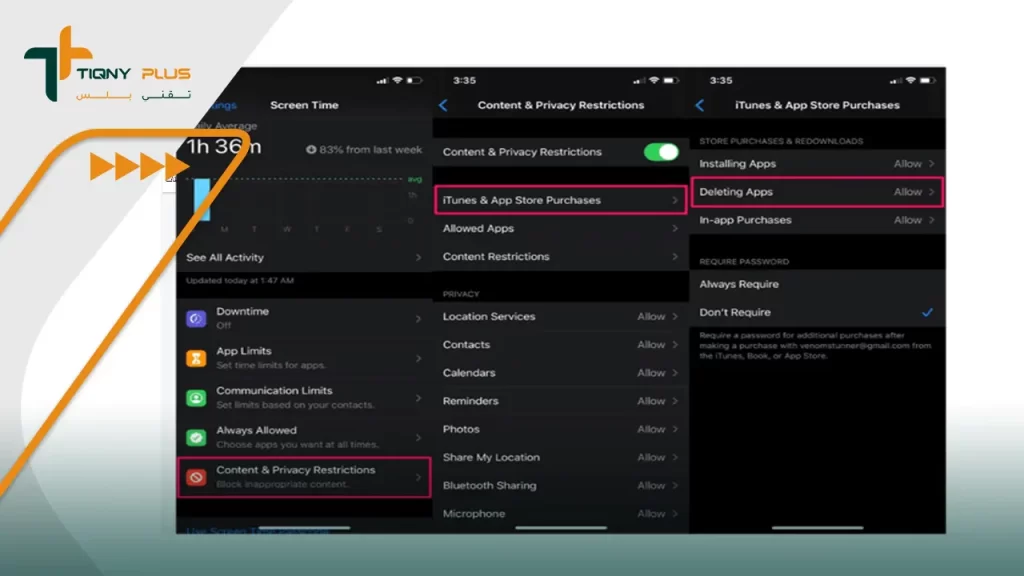
Task: Tap See All Activity link
Action: 225,257
